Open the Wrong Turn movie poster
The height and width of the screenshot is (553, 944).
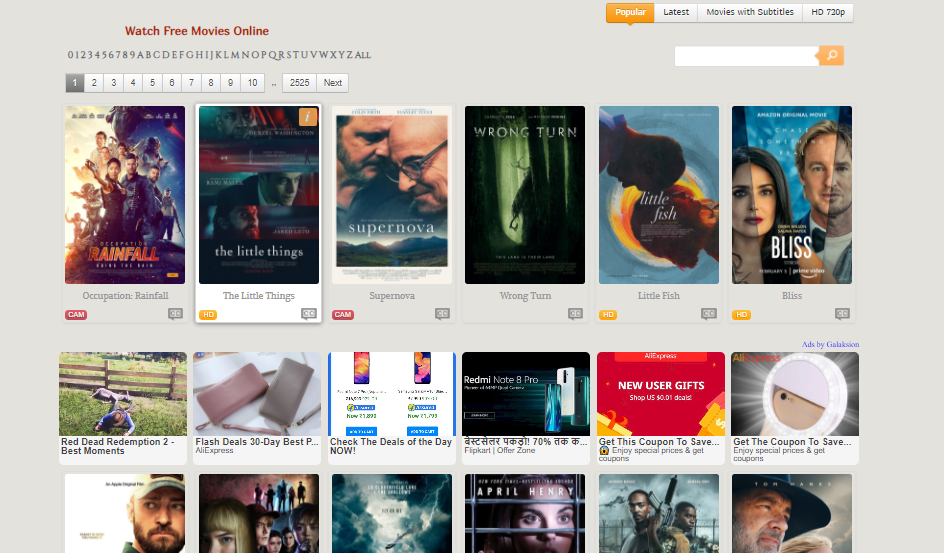point(525,195)
